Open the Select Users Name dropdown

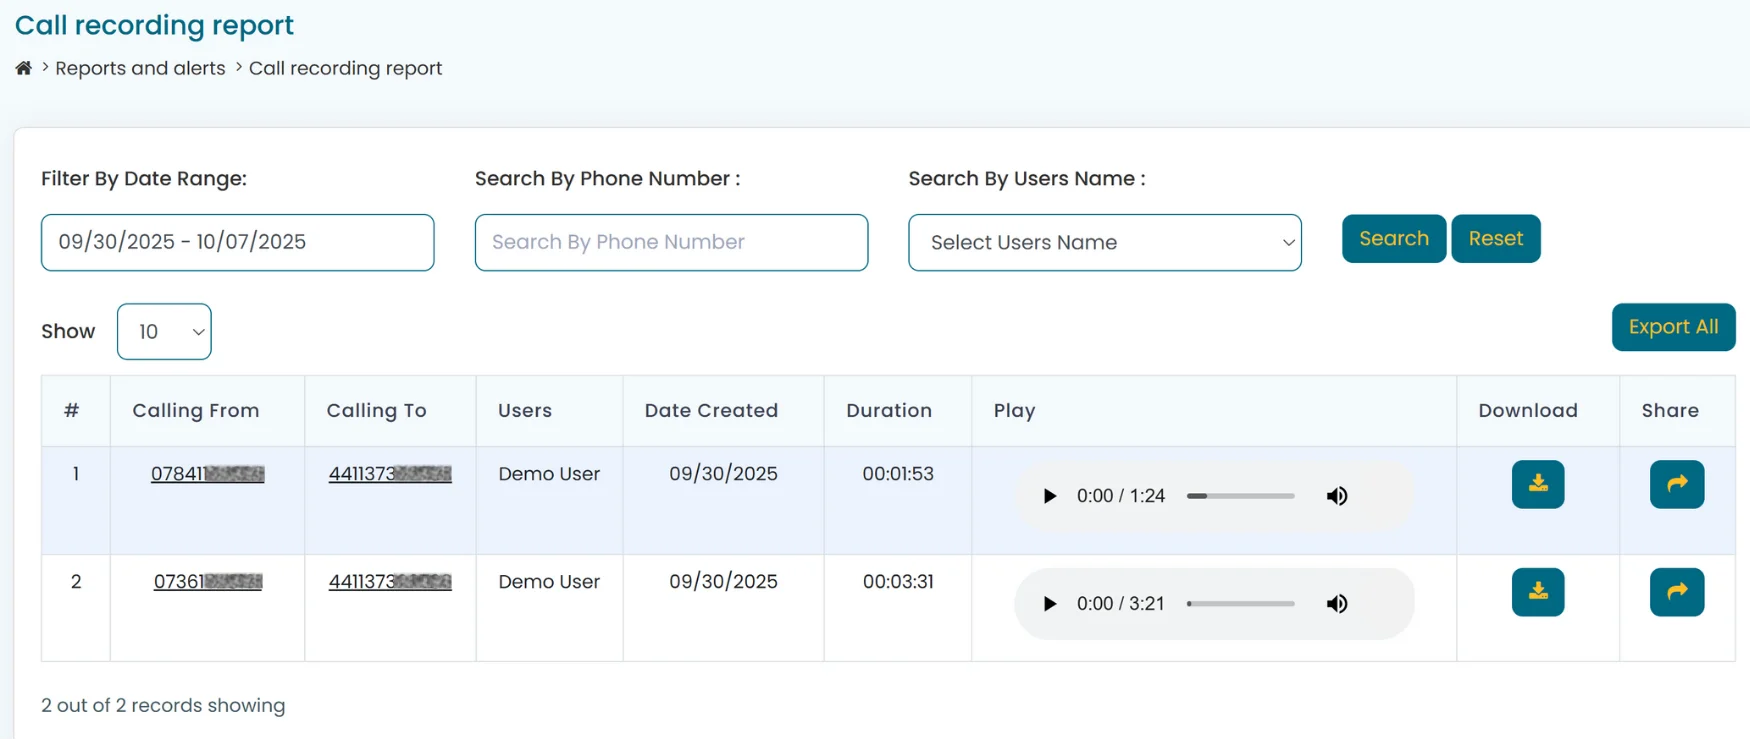(1104, 243)
